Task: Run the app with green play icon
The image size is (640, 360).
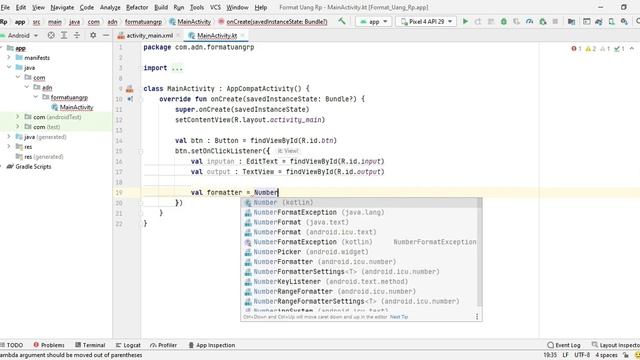Action: click(465, 21)
